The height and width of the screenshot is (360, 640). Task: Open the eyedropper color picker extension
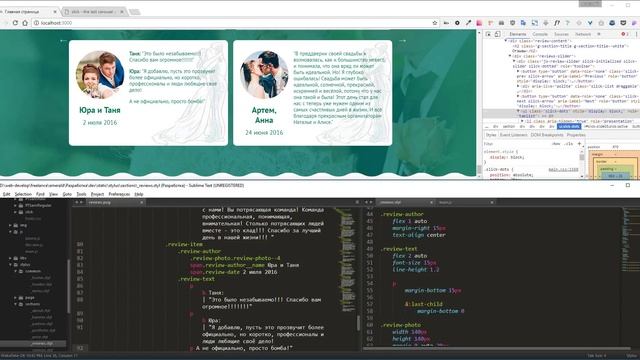point(468,23)
